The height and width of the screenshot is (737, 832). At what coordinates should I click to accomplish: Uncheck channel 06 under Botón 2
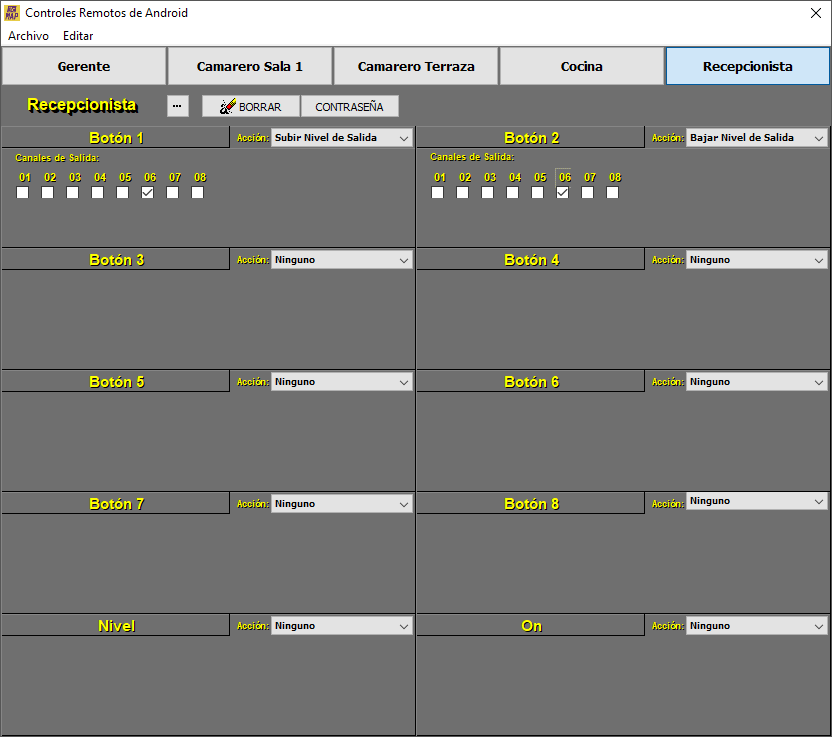pos(563,193)
